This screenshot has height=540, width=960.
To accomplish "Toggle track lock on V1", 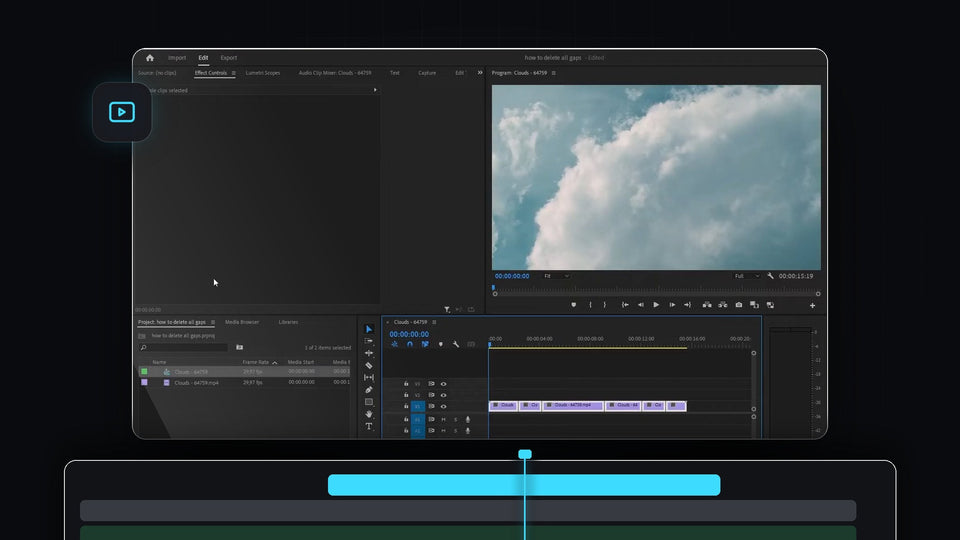I will point(406,406).
